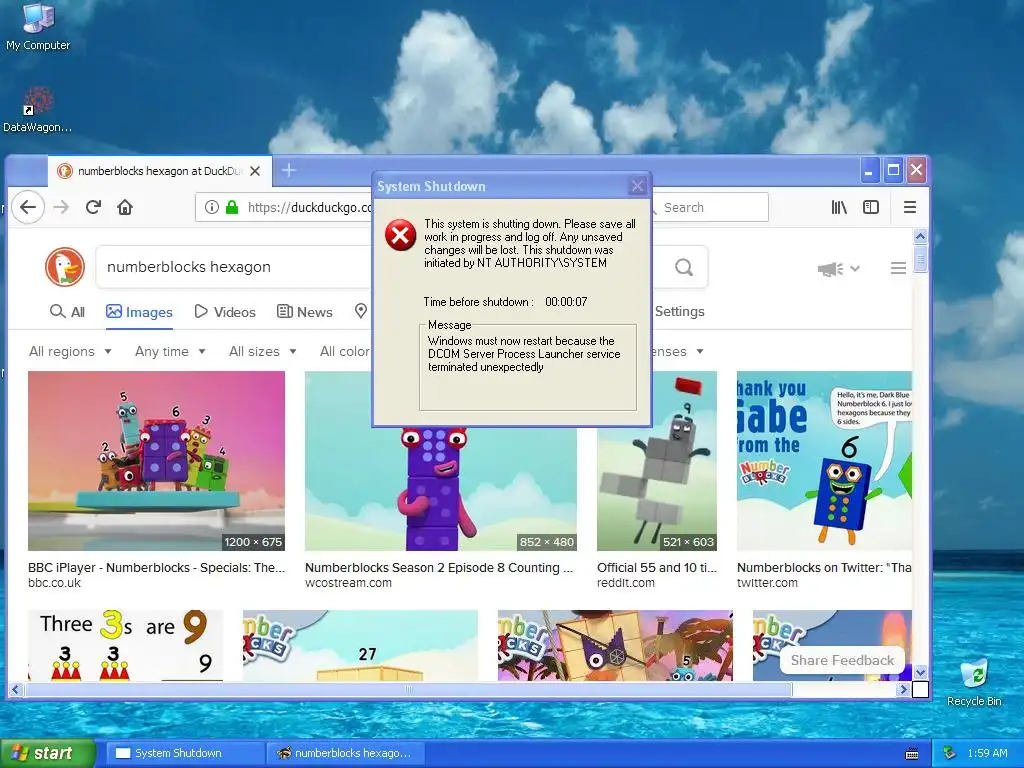The height and width of the screenshot is (768, 1024).
Task: Click vertical scrollbar up arrow
Action: click(920, 236)
